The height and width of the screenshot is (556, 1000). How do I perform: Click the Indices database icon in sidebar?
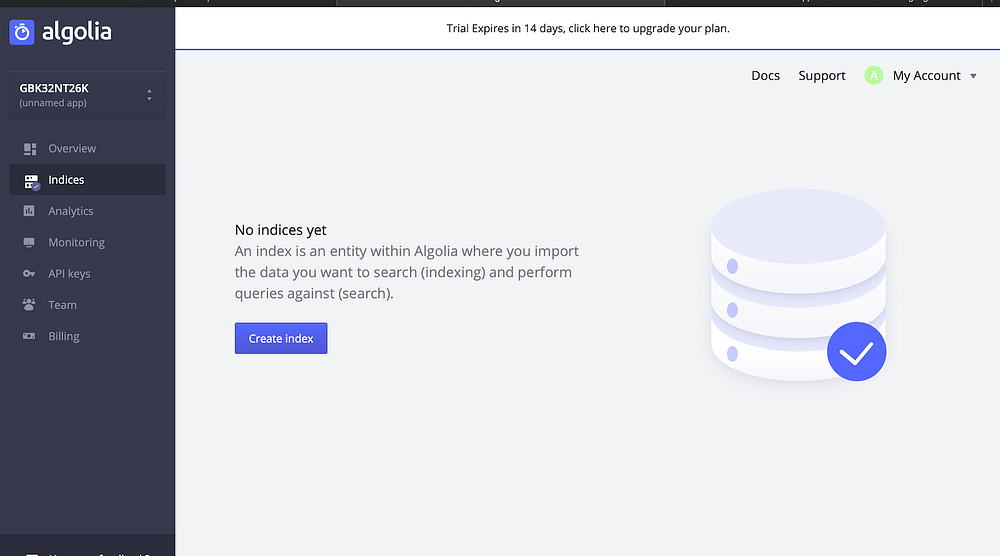point(31,181)
